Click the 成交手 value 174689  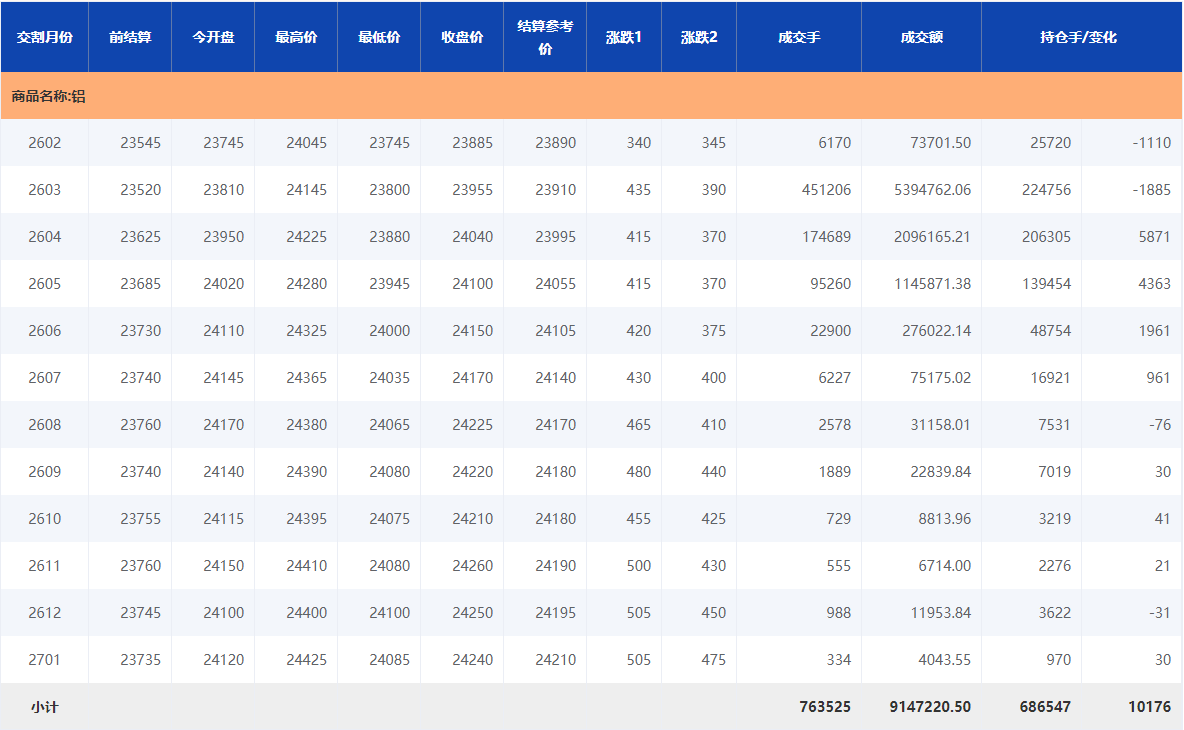pos(826,237)
